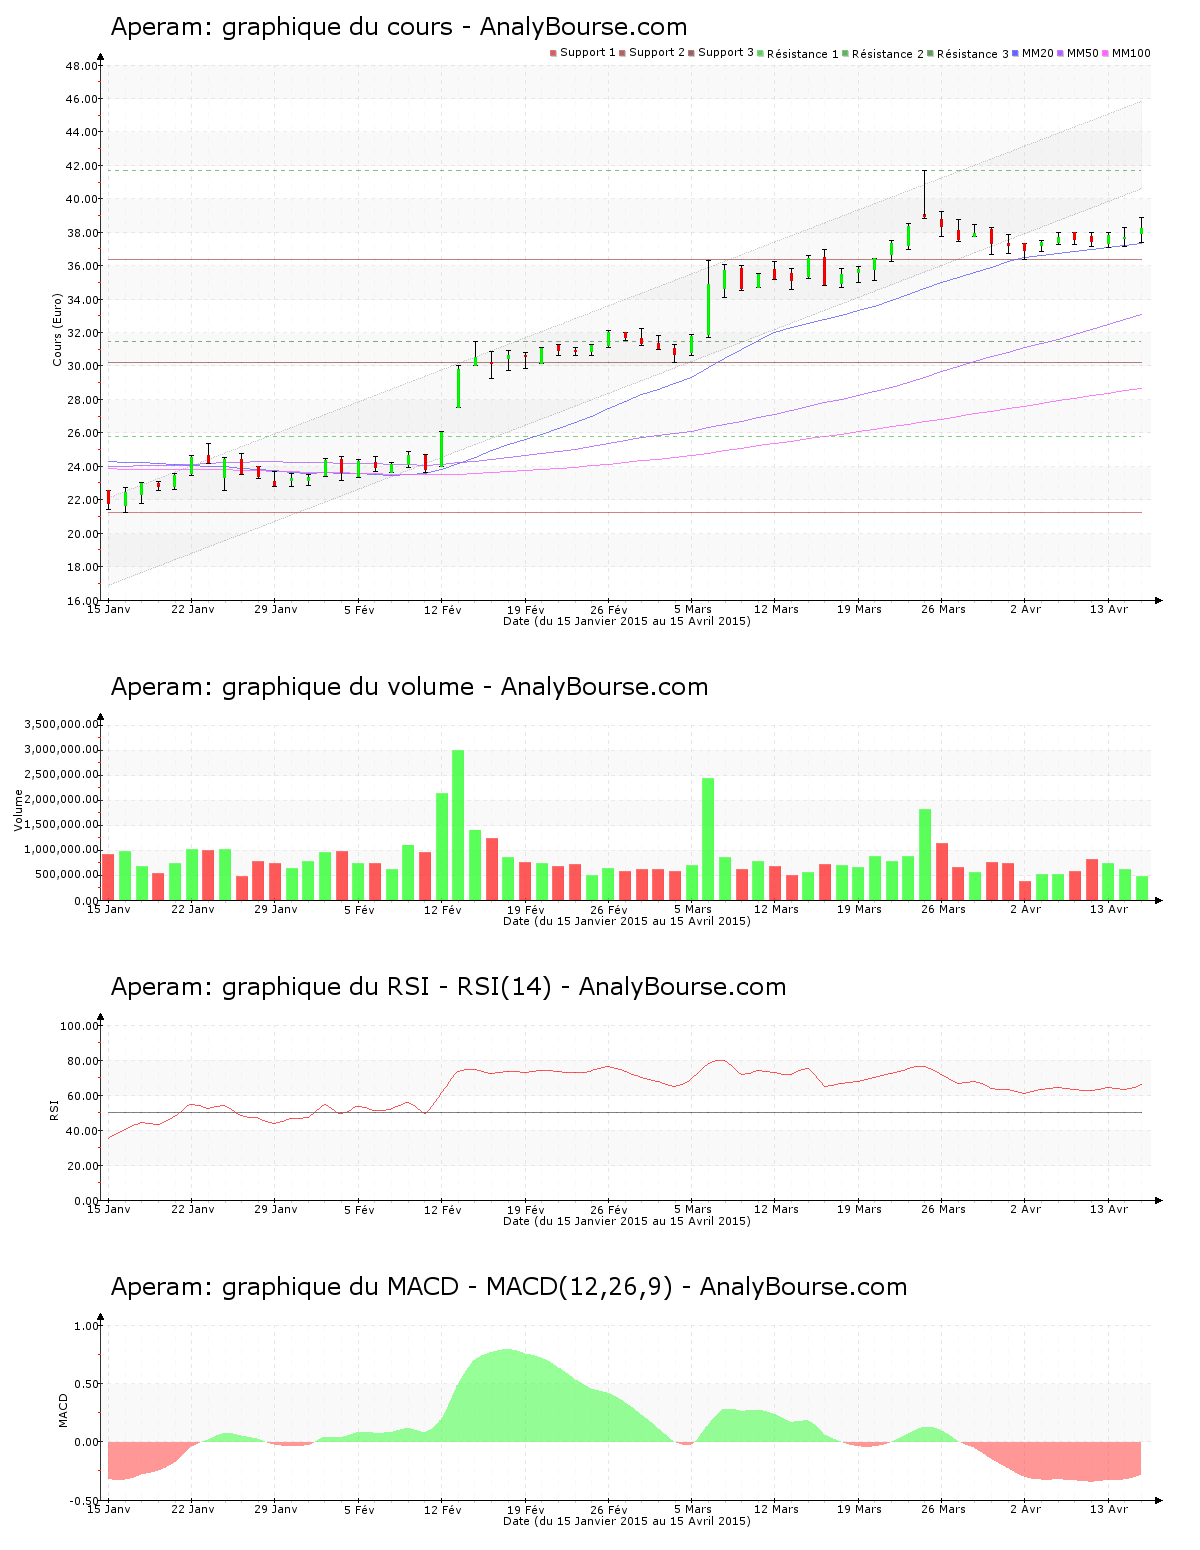Image resolution: width=1200 pixels, height=1550 pixels.
Task: Click the 100.00 RSI axis value
Action: pyautogui.click(x=79, y=1026)
